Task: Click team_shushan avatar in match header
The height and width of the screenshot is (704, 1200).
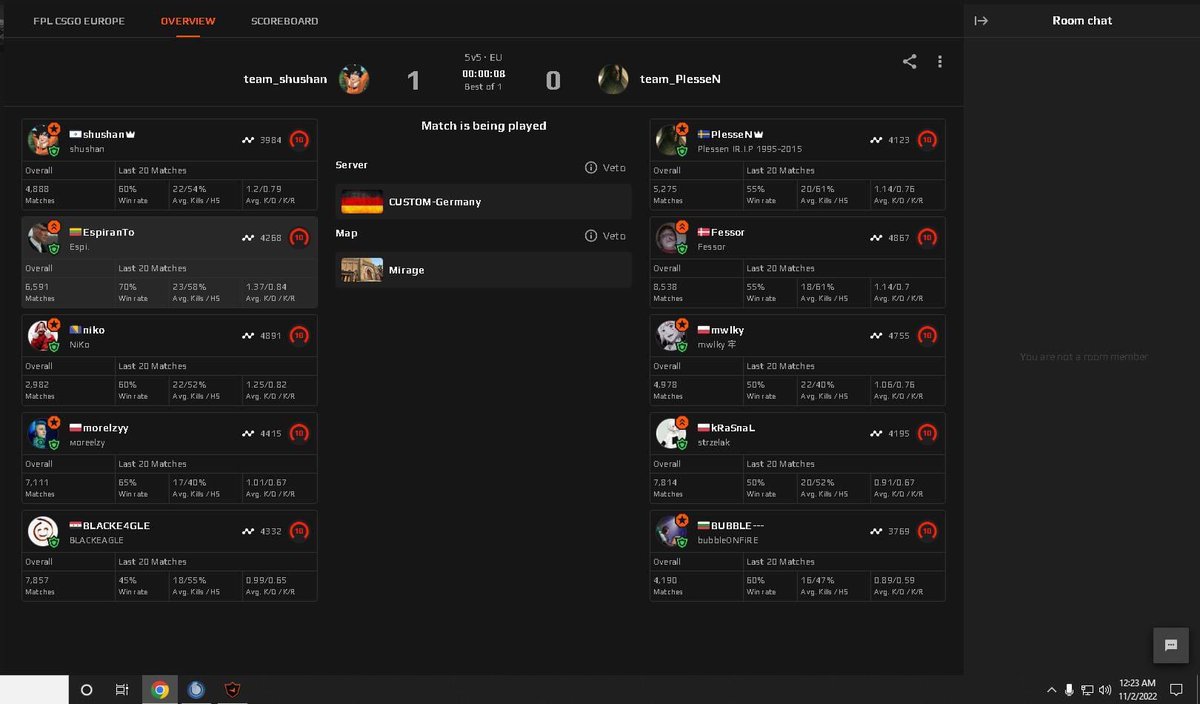Action: point(354,79)
